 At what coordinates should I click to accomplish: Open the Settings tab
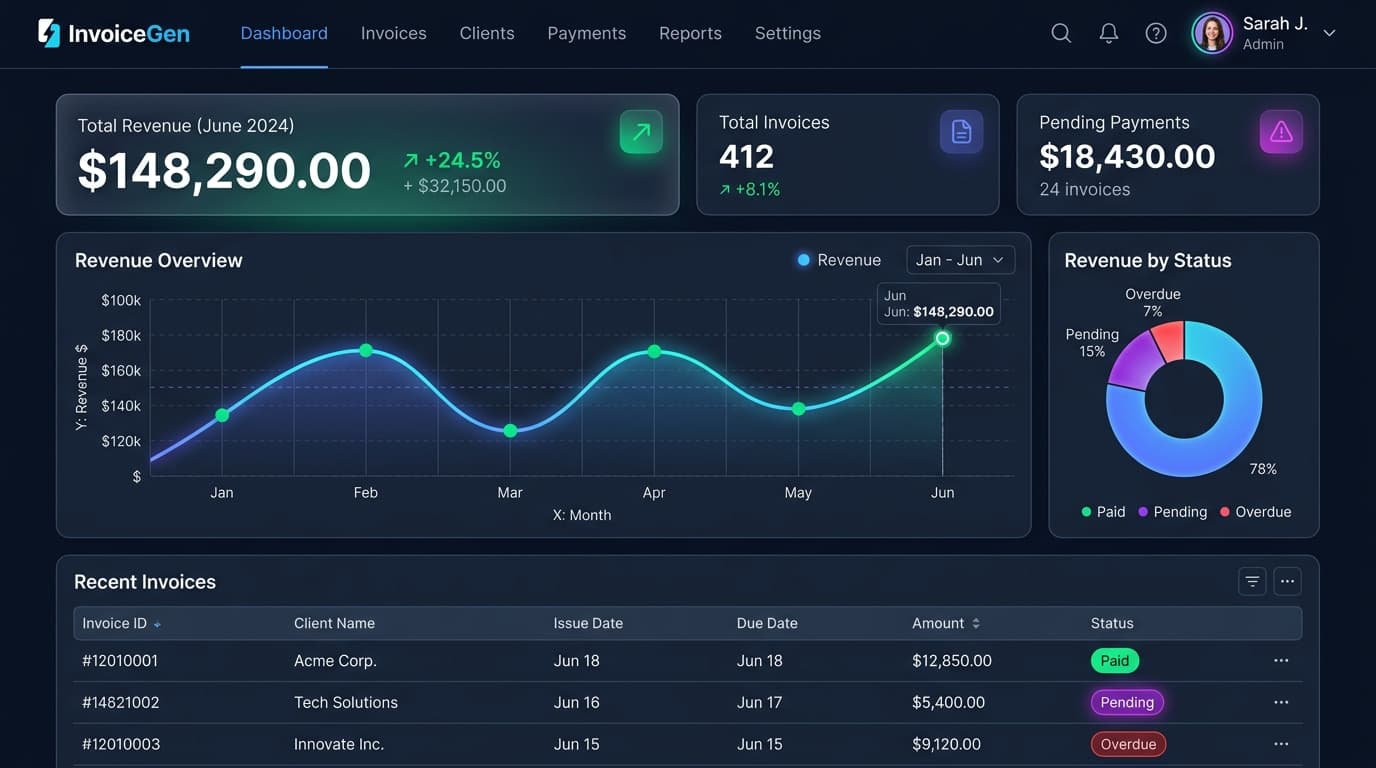[787, 33]
